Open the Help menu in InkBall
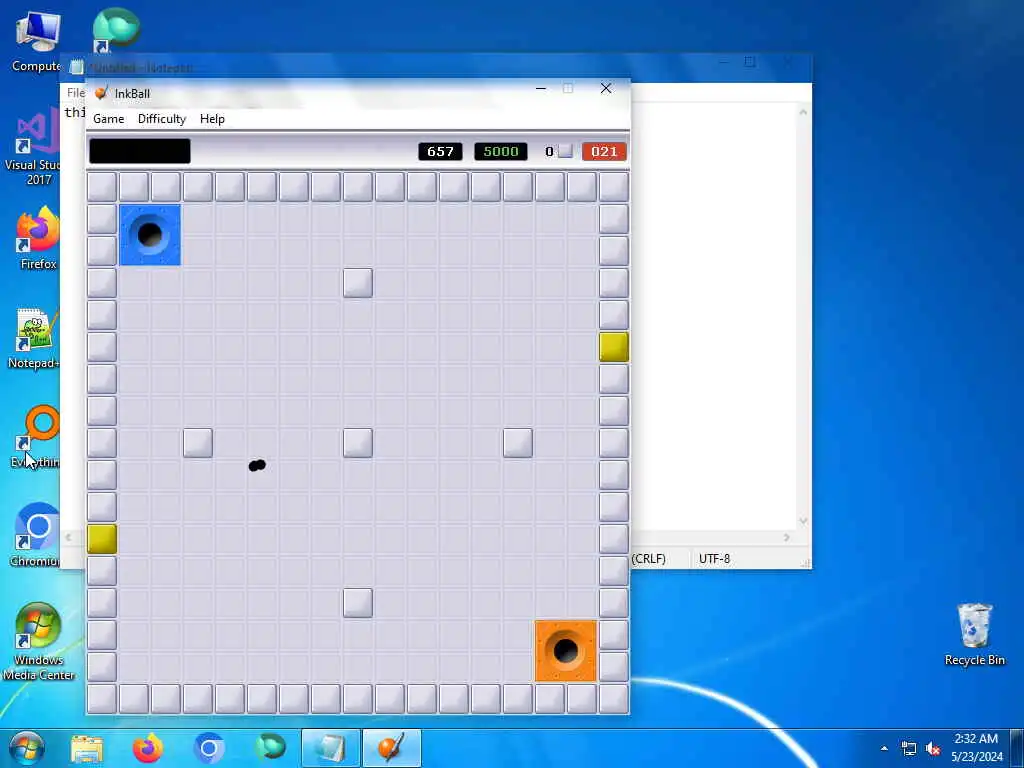Viewport: 1024px width, 768px height. (x=212, y=119)
